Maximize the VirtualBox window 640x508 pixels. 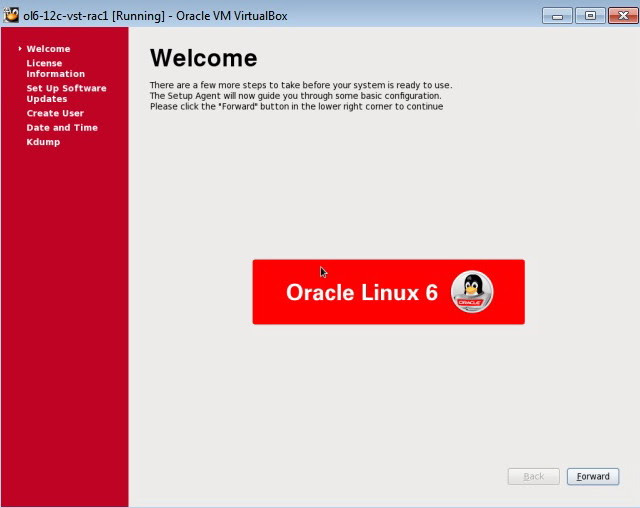[x=590, y=16]
